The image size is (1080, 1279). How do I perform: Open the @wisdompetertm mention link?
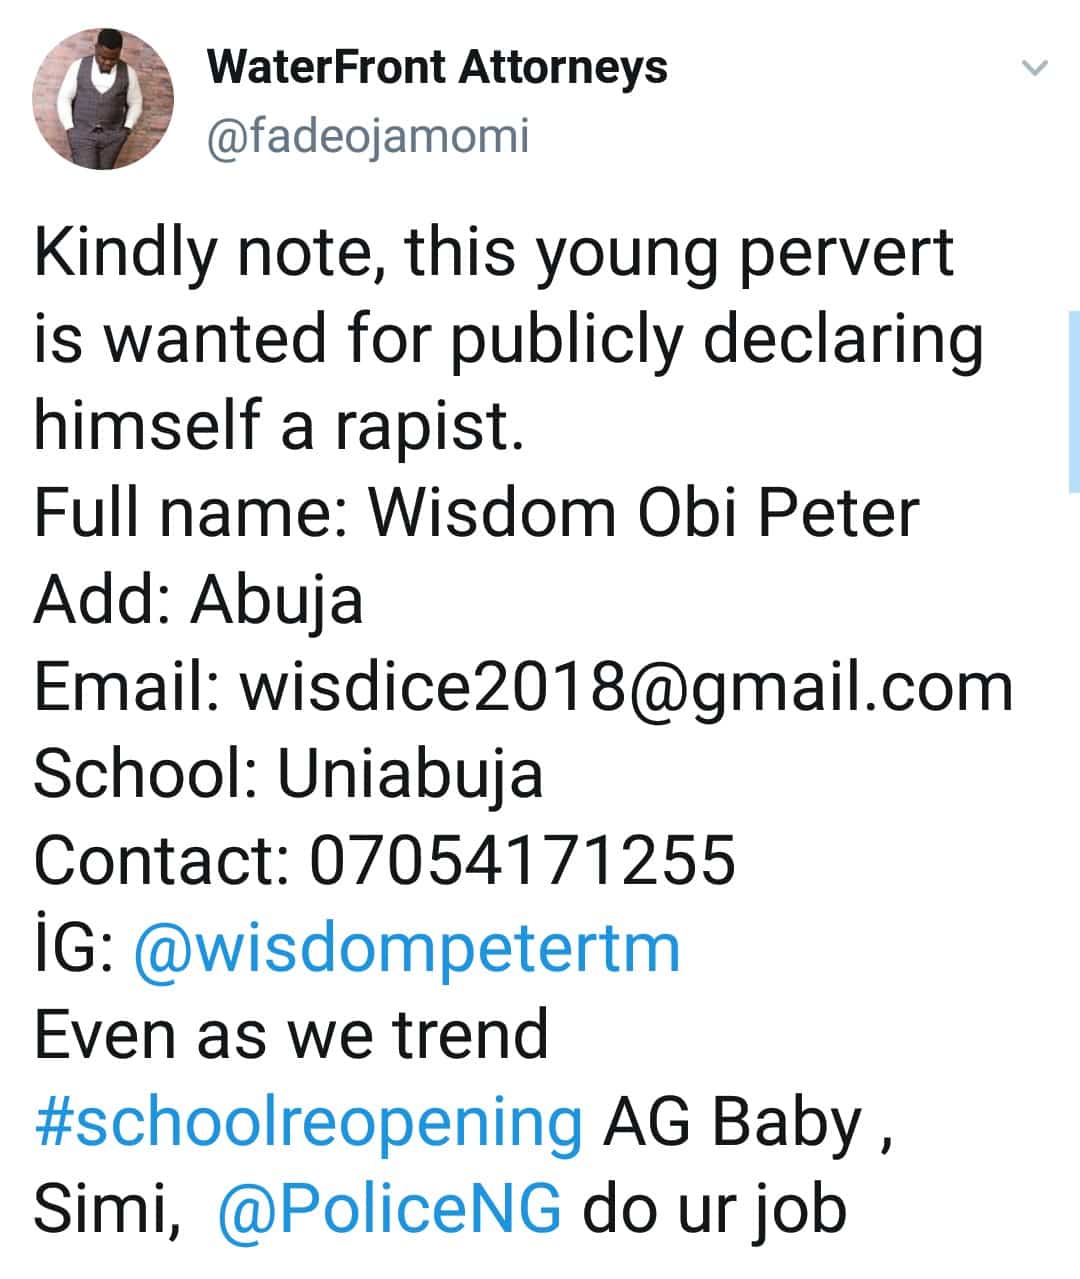point(406,948)
